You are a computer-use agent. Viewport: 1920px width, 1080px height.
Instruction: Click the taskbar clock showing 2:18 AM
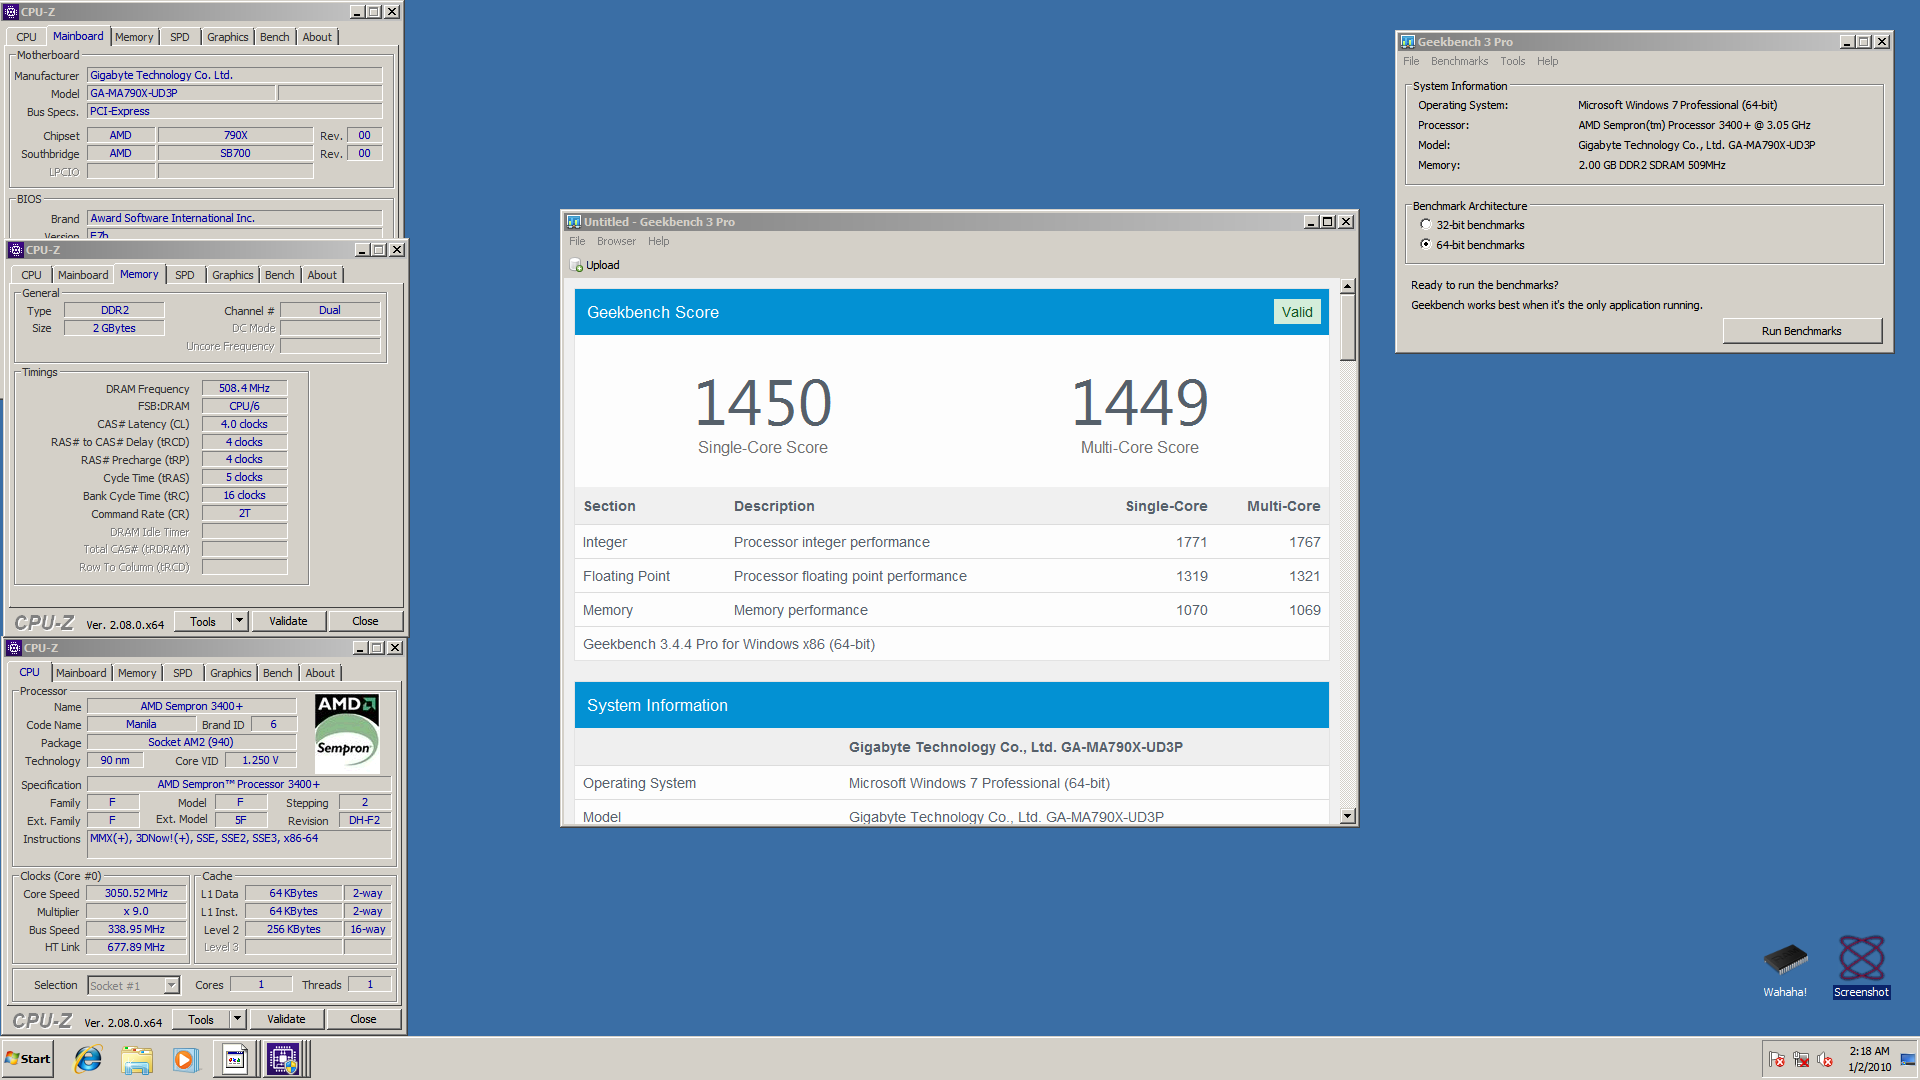tap(1869, 1059)
